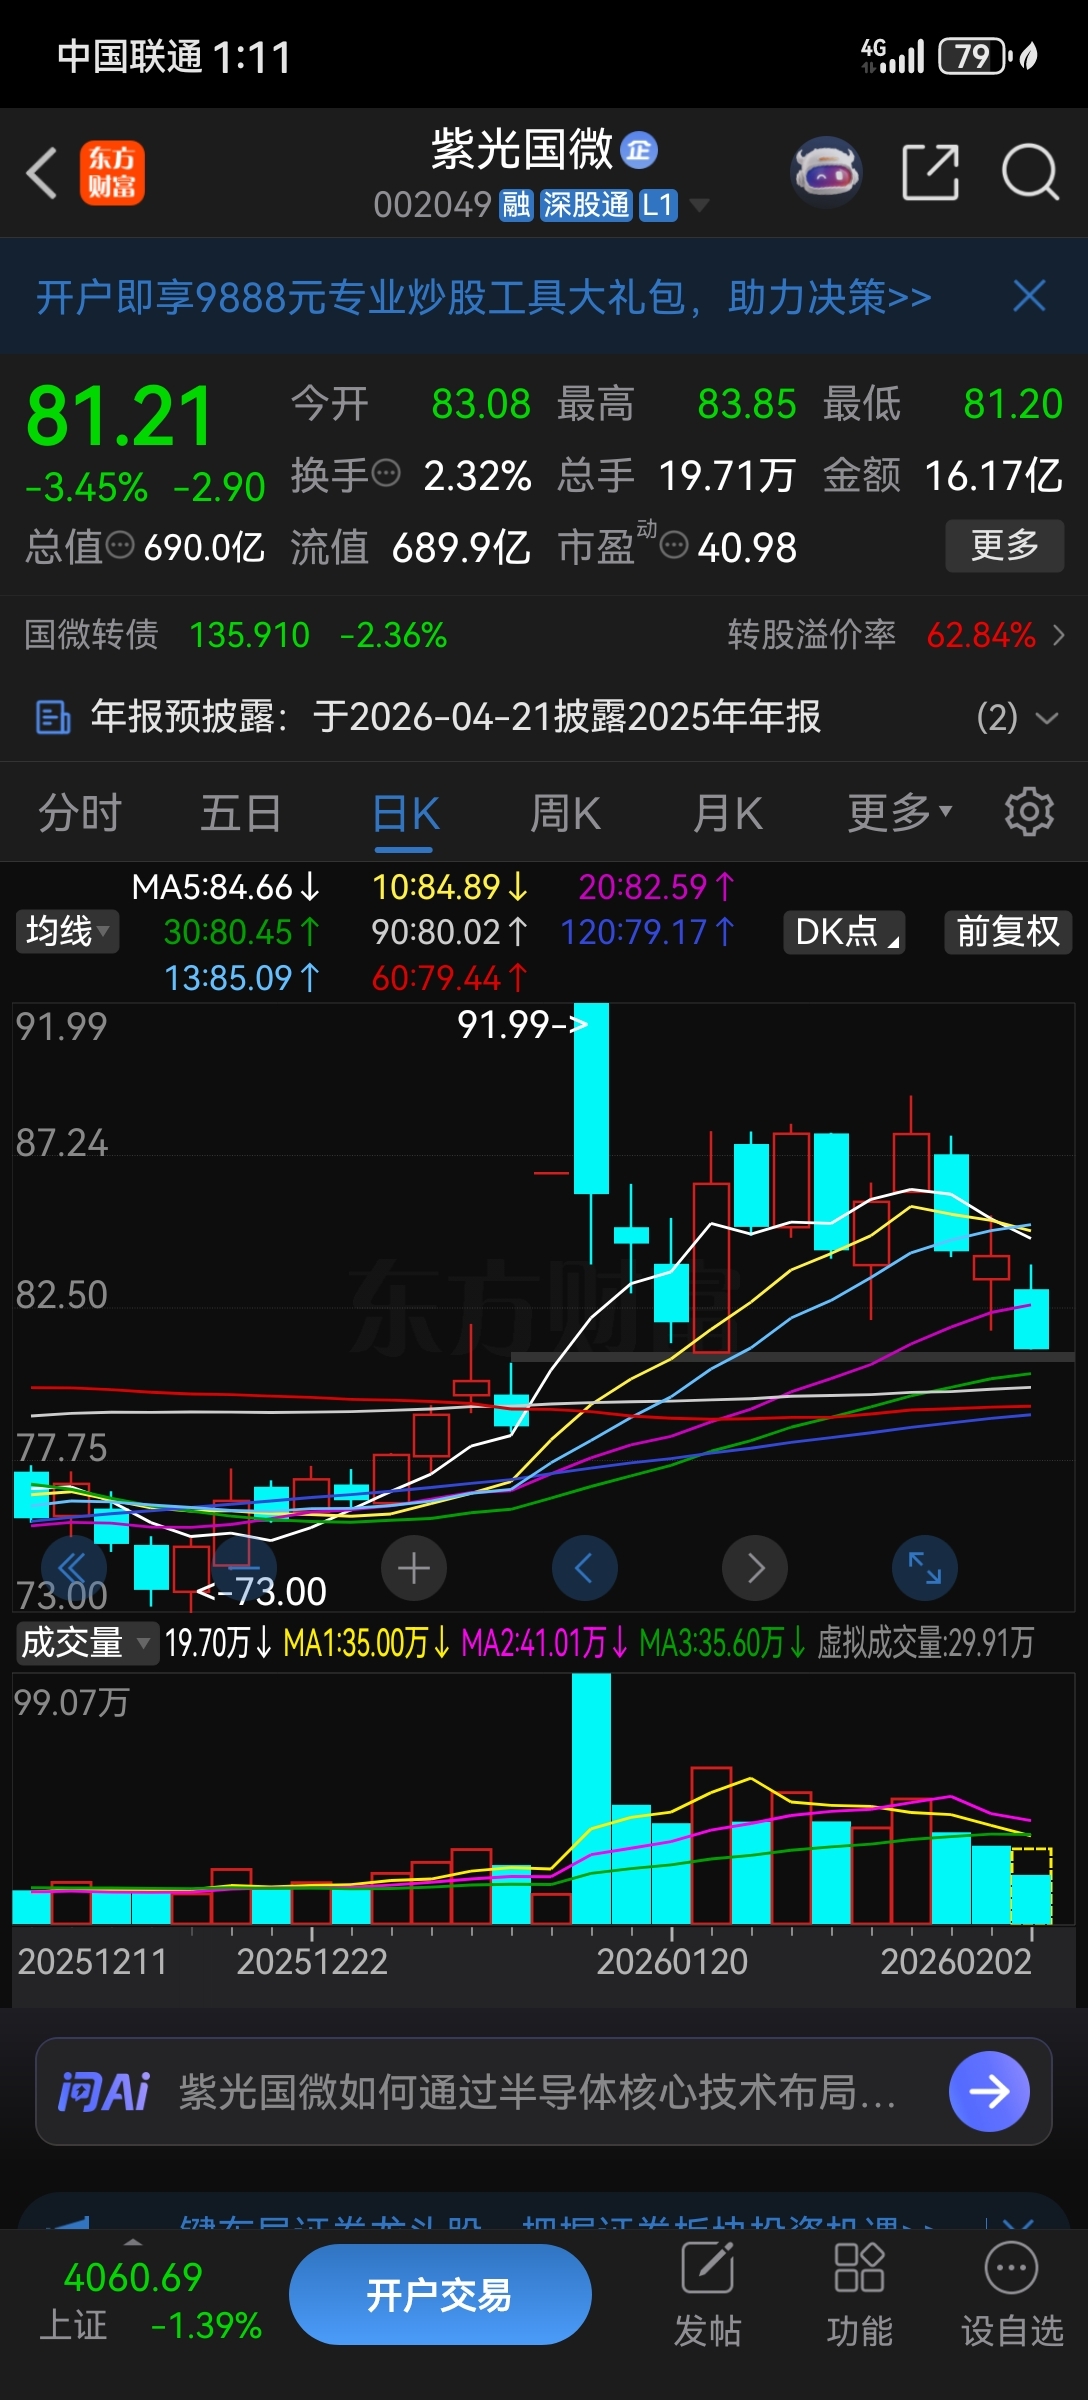The width and height of the screenshot is (1088, 2400).
Task: Open the search magnifier icon
Action: point(1030,172)
